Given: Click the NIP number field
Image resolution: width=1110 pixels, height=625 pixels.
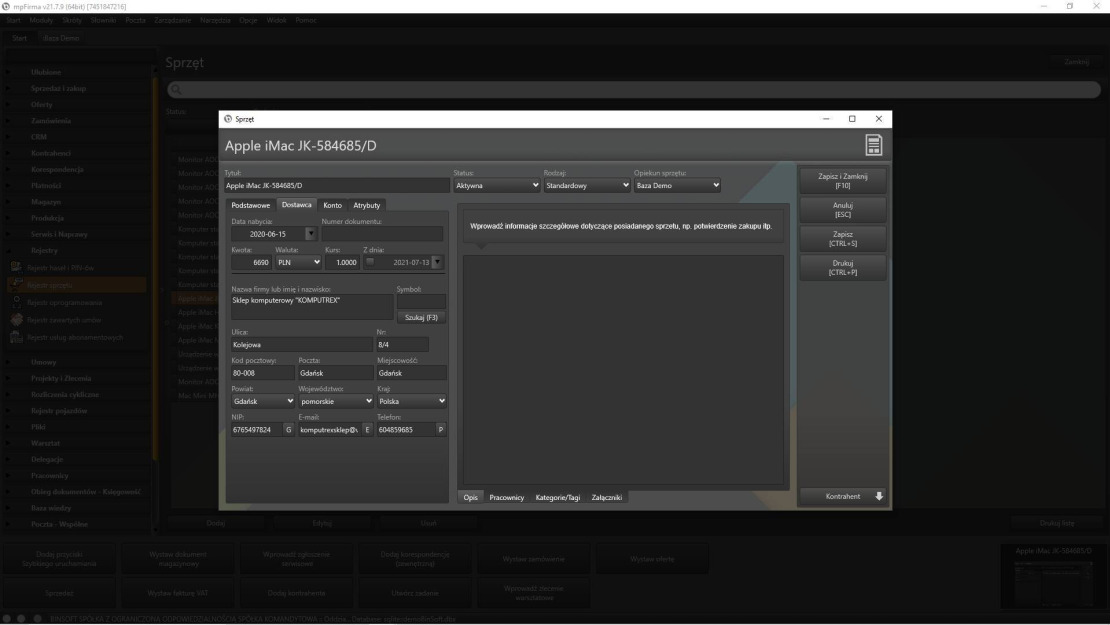Looking at the screenshot, I should click(256, 430).
